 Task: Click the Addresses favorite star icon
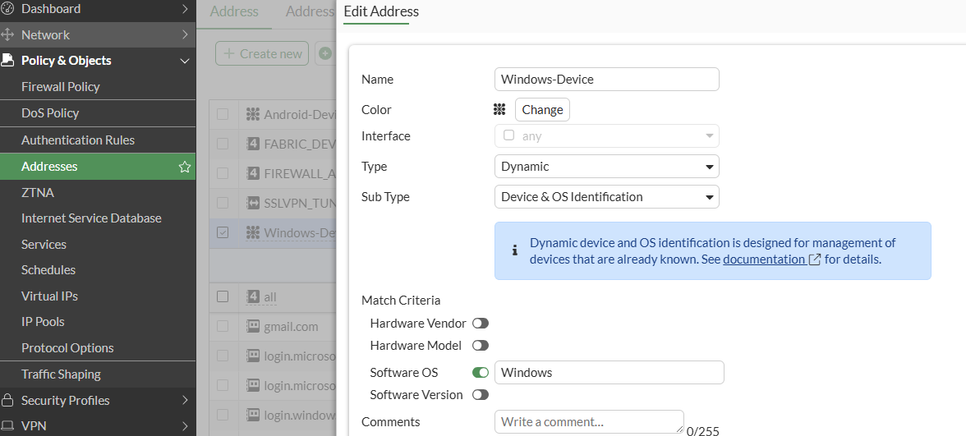click(184, 167)
